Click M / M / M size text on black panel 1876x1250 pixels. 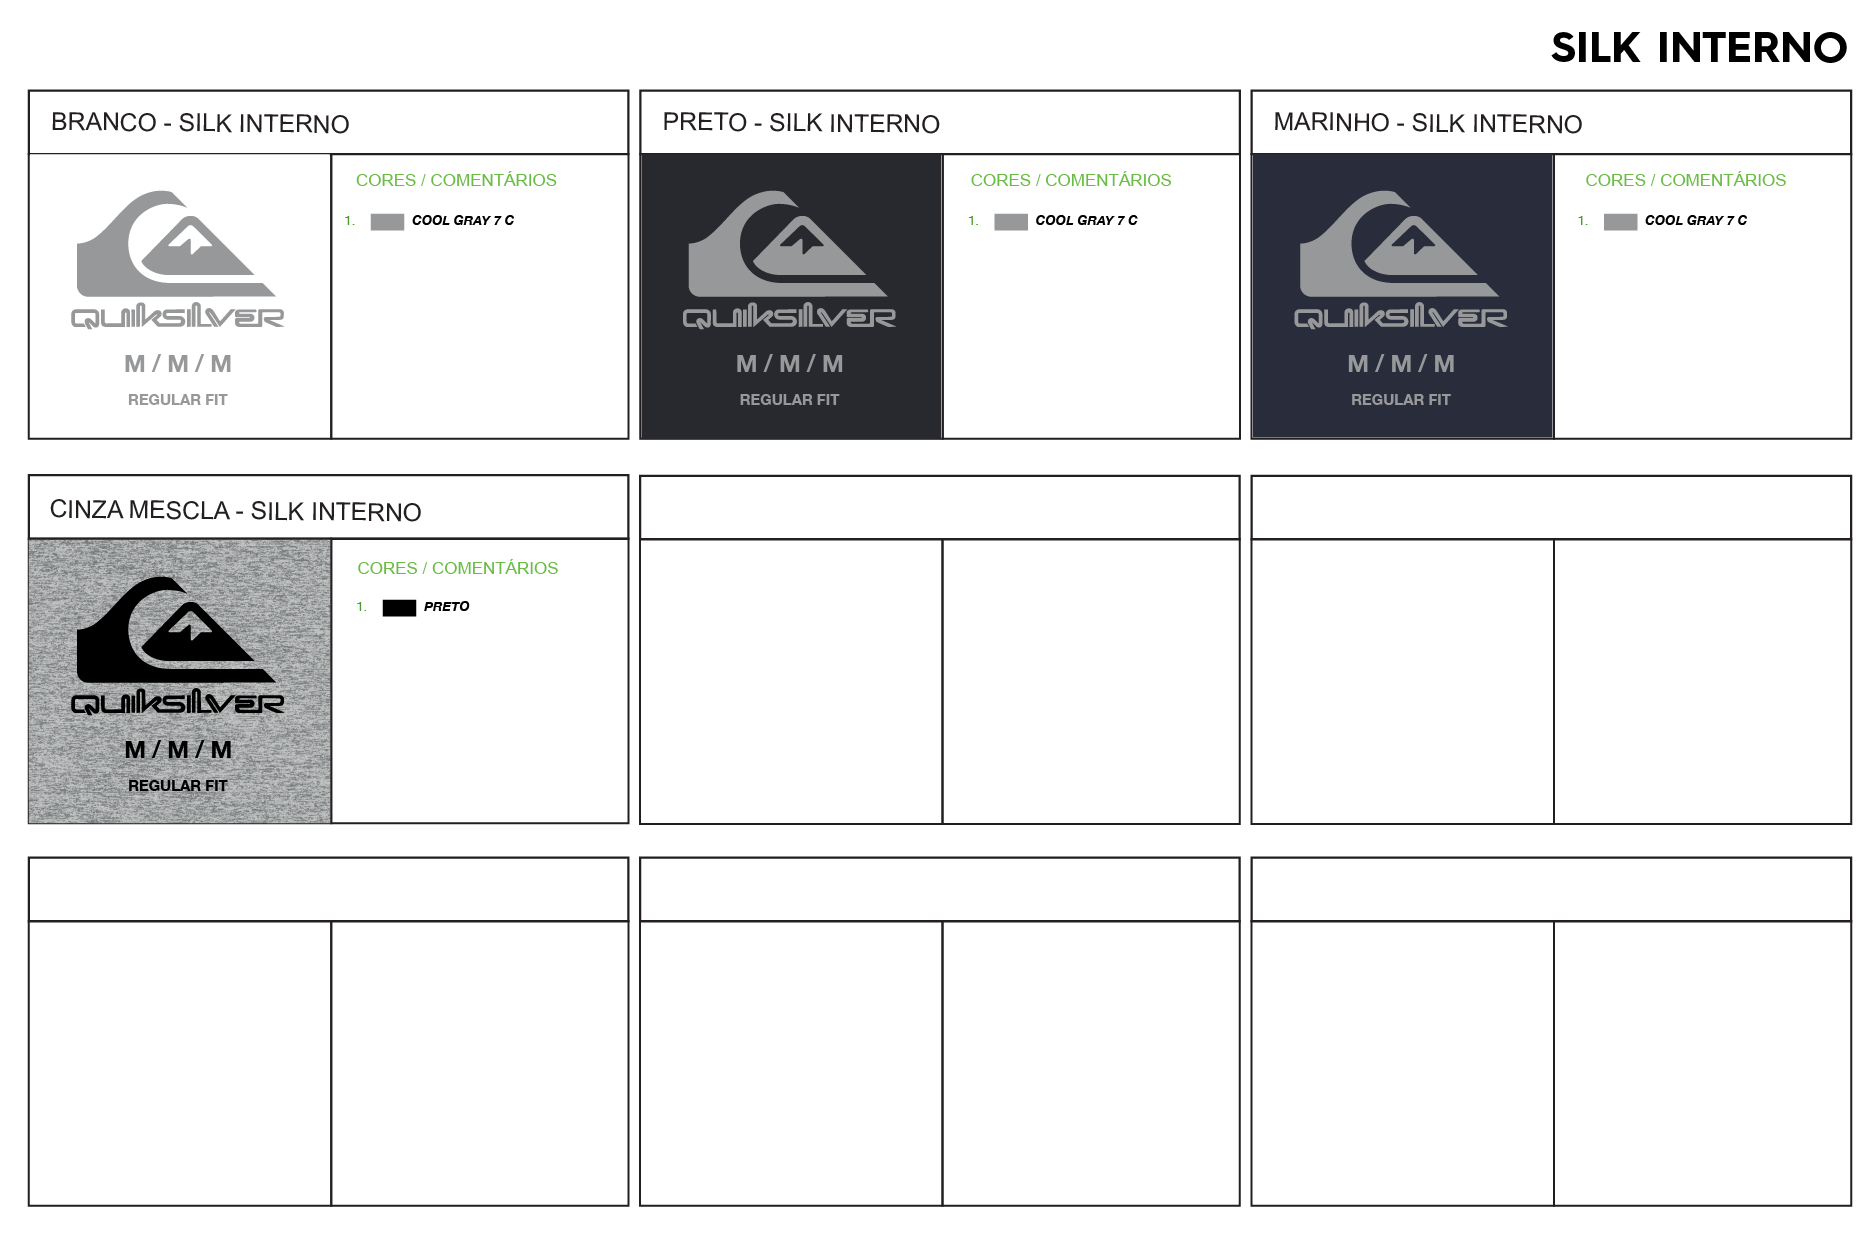pos(790,364)
